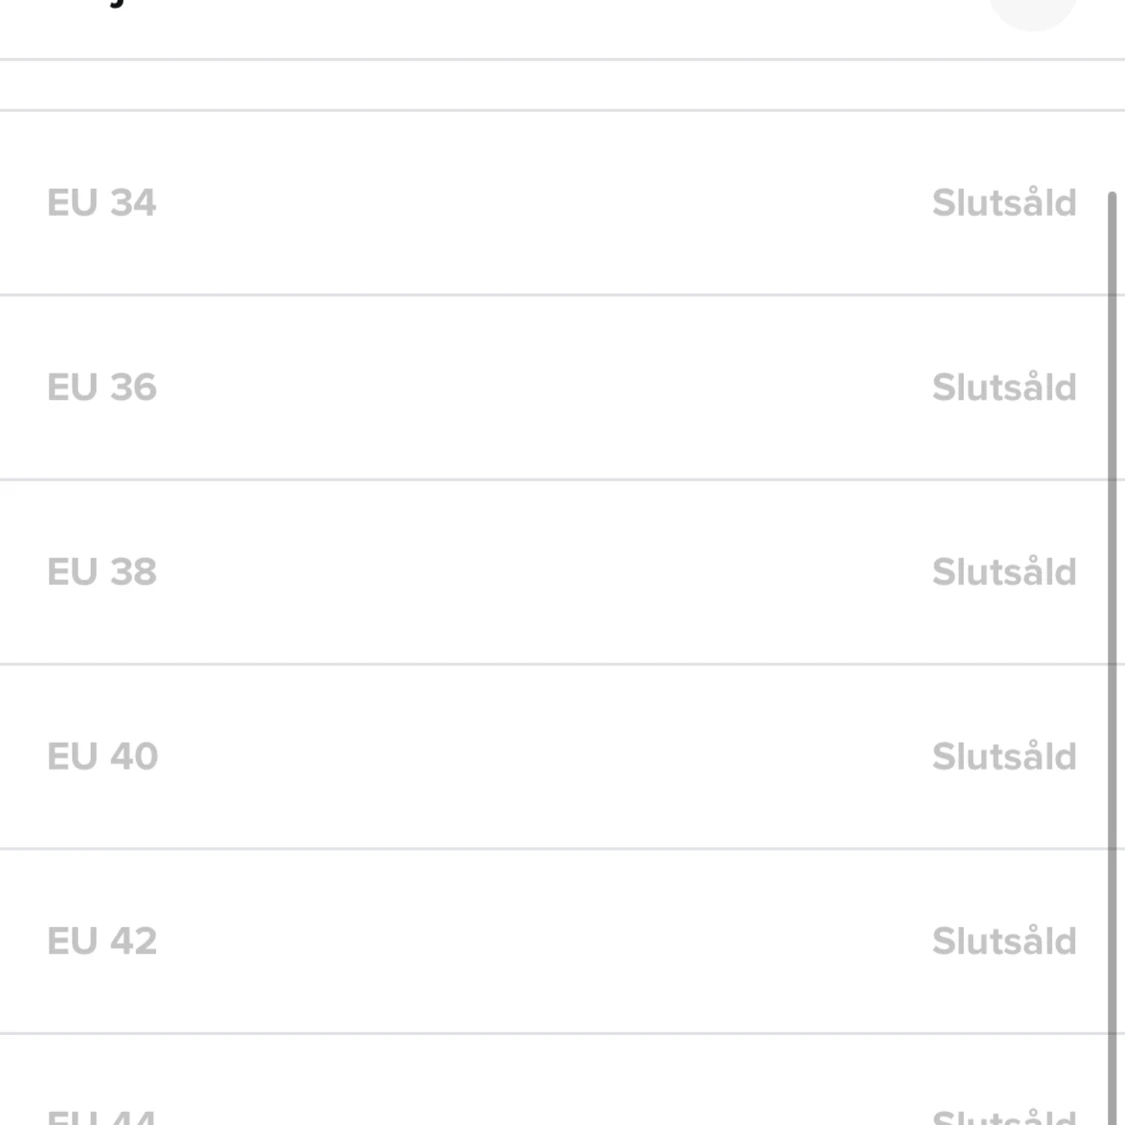Click the EU 42 size label
Viewport: 1125px width, 1125px height.
click(102, 941)
